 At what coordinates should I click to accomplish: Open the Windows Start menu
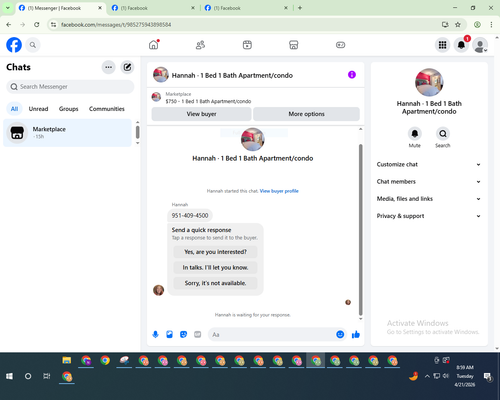point(9,376)
